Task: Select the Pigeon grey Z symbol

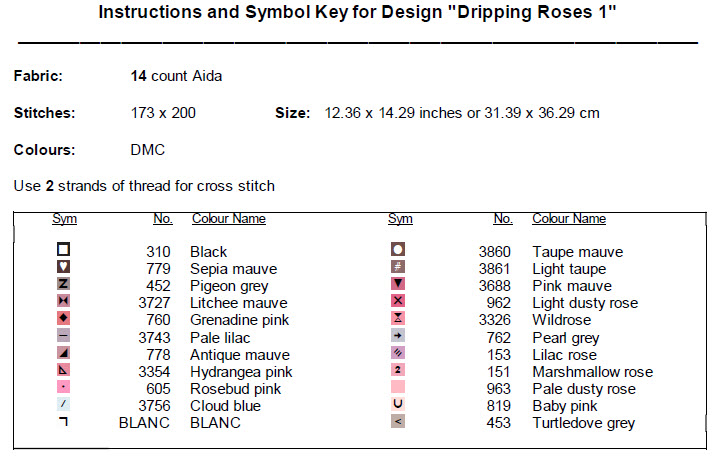Action: point(64,284)
